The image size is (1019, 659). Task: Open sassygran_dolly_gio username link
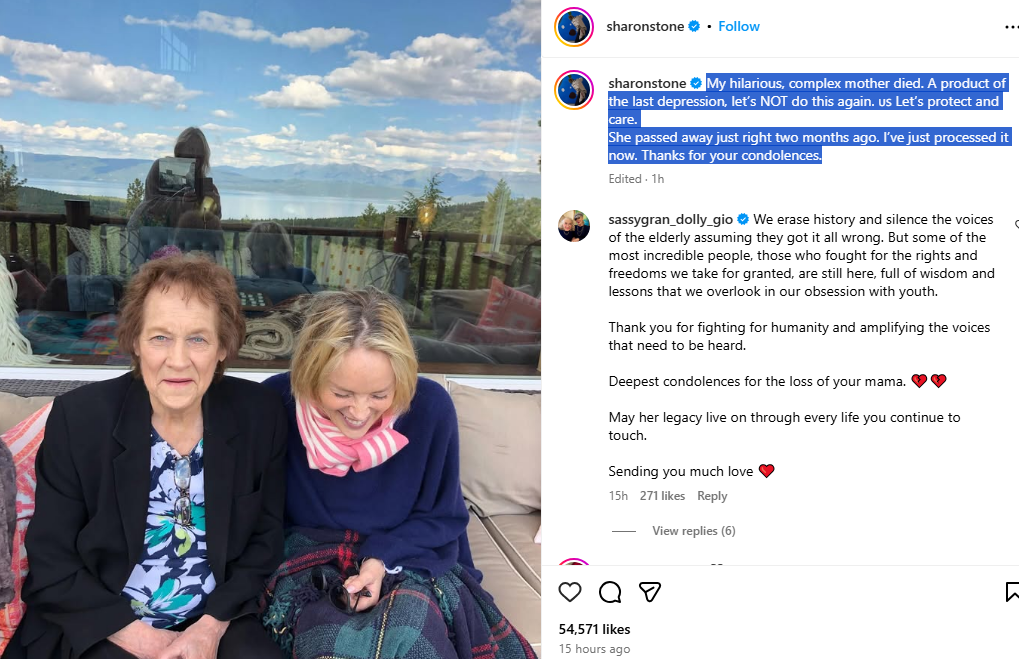click(670, 220)
